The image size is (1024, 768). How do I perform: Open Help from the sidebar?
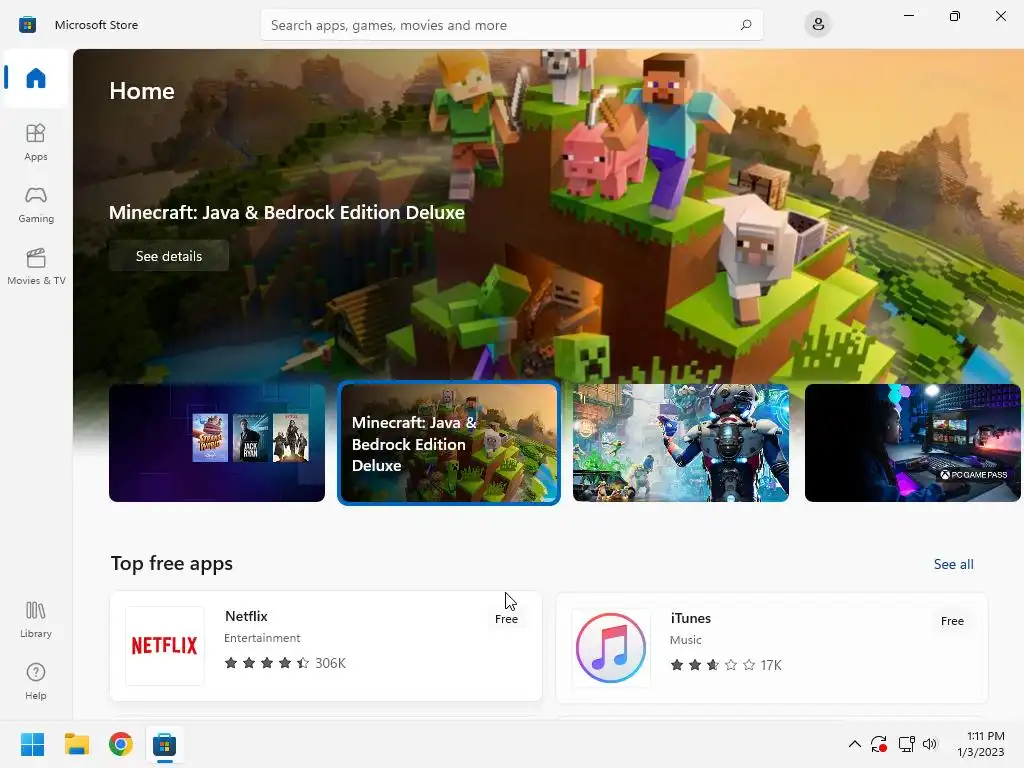coord(36,682)
